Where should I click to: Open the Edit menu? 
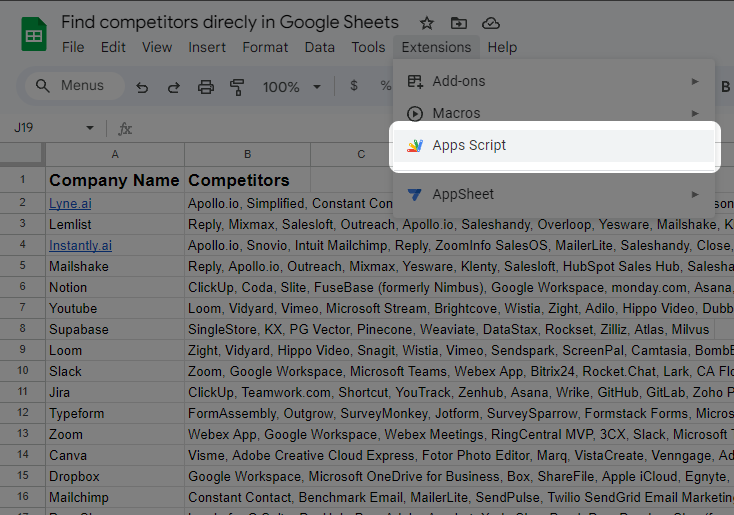pos(113,47)
